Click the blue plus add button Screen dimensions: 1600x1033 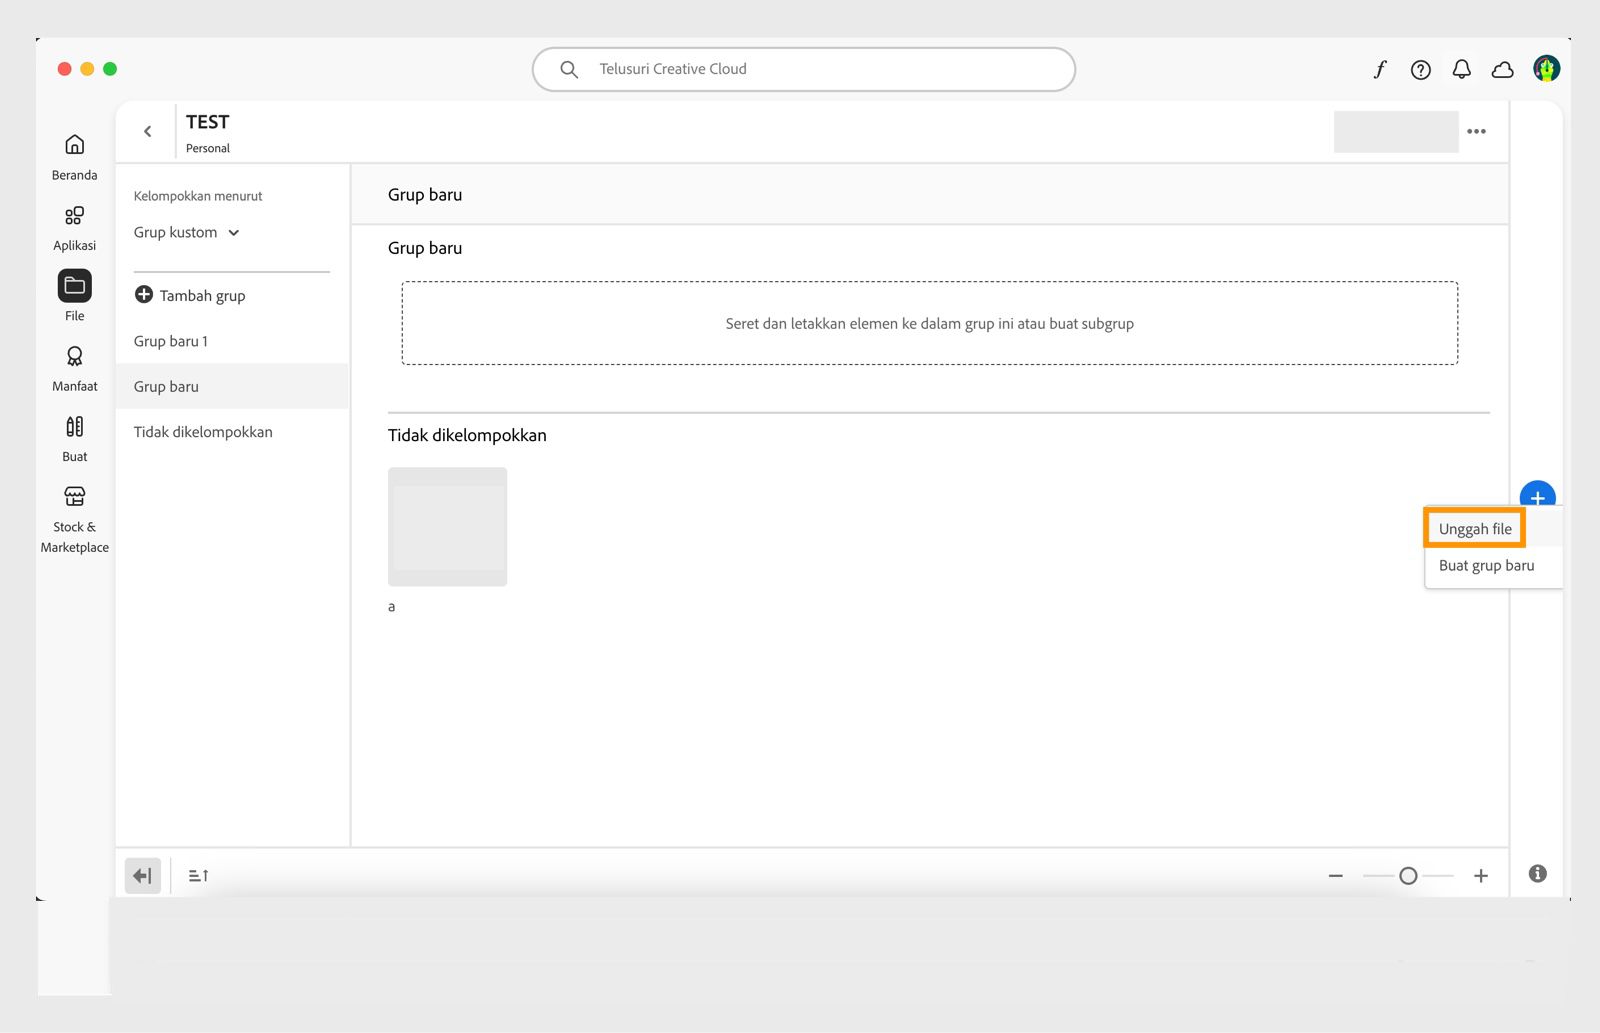coord(1537,494)
